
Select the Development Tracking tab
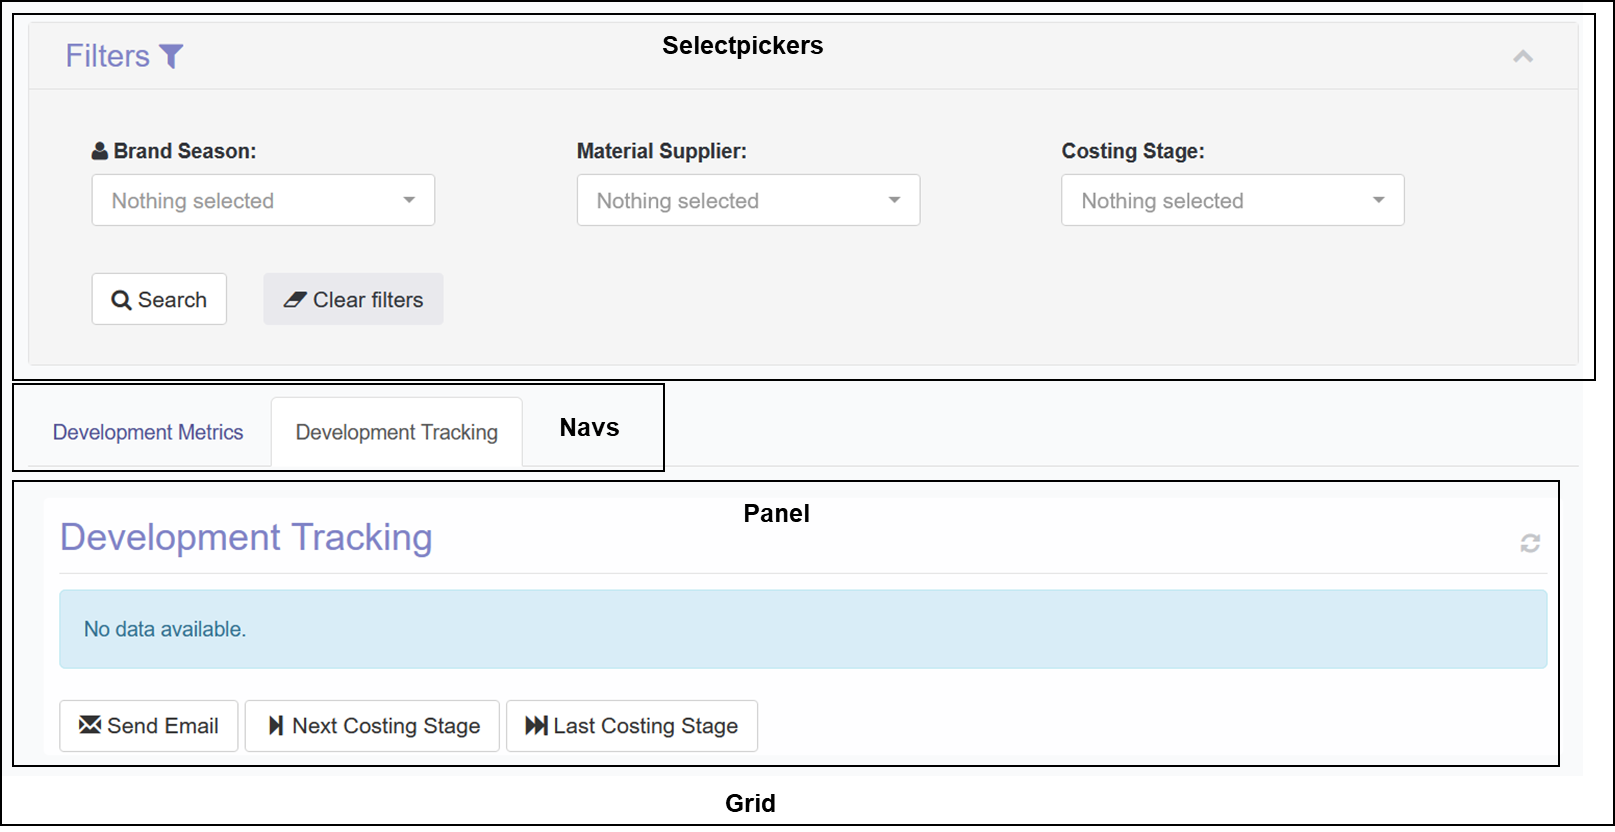pos(396,432)
